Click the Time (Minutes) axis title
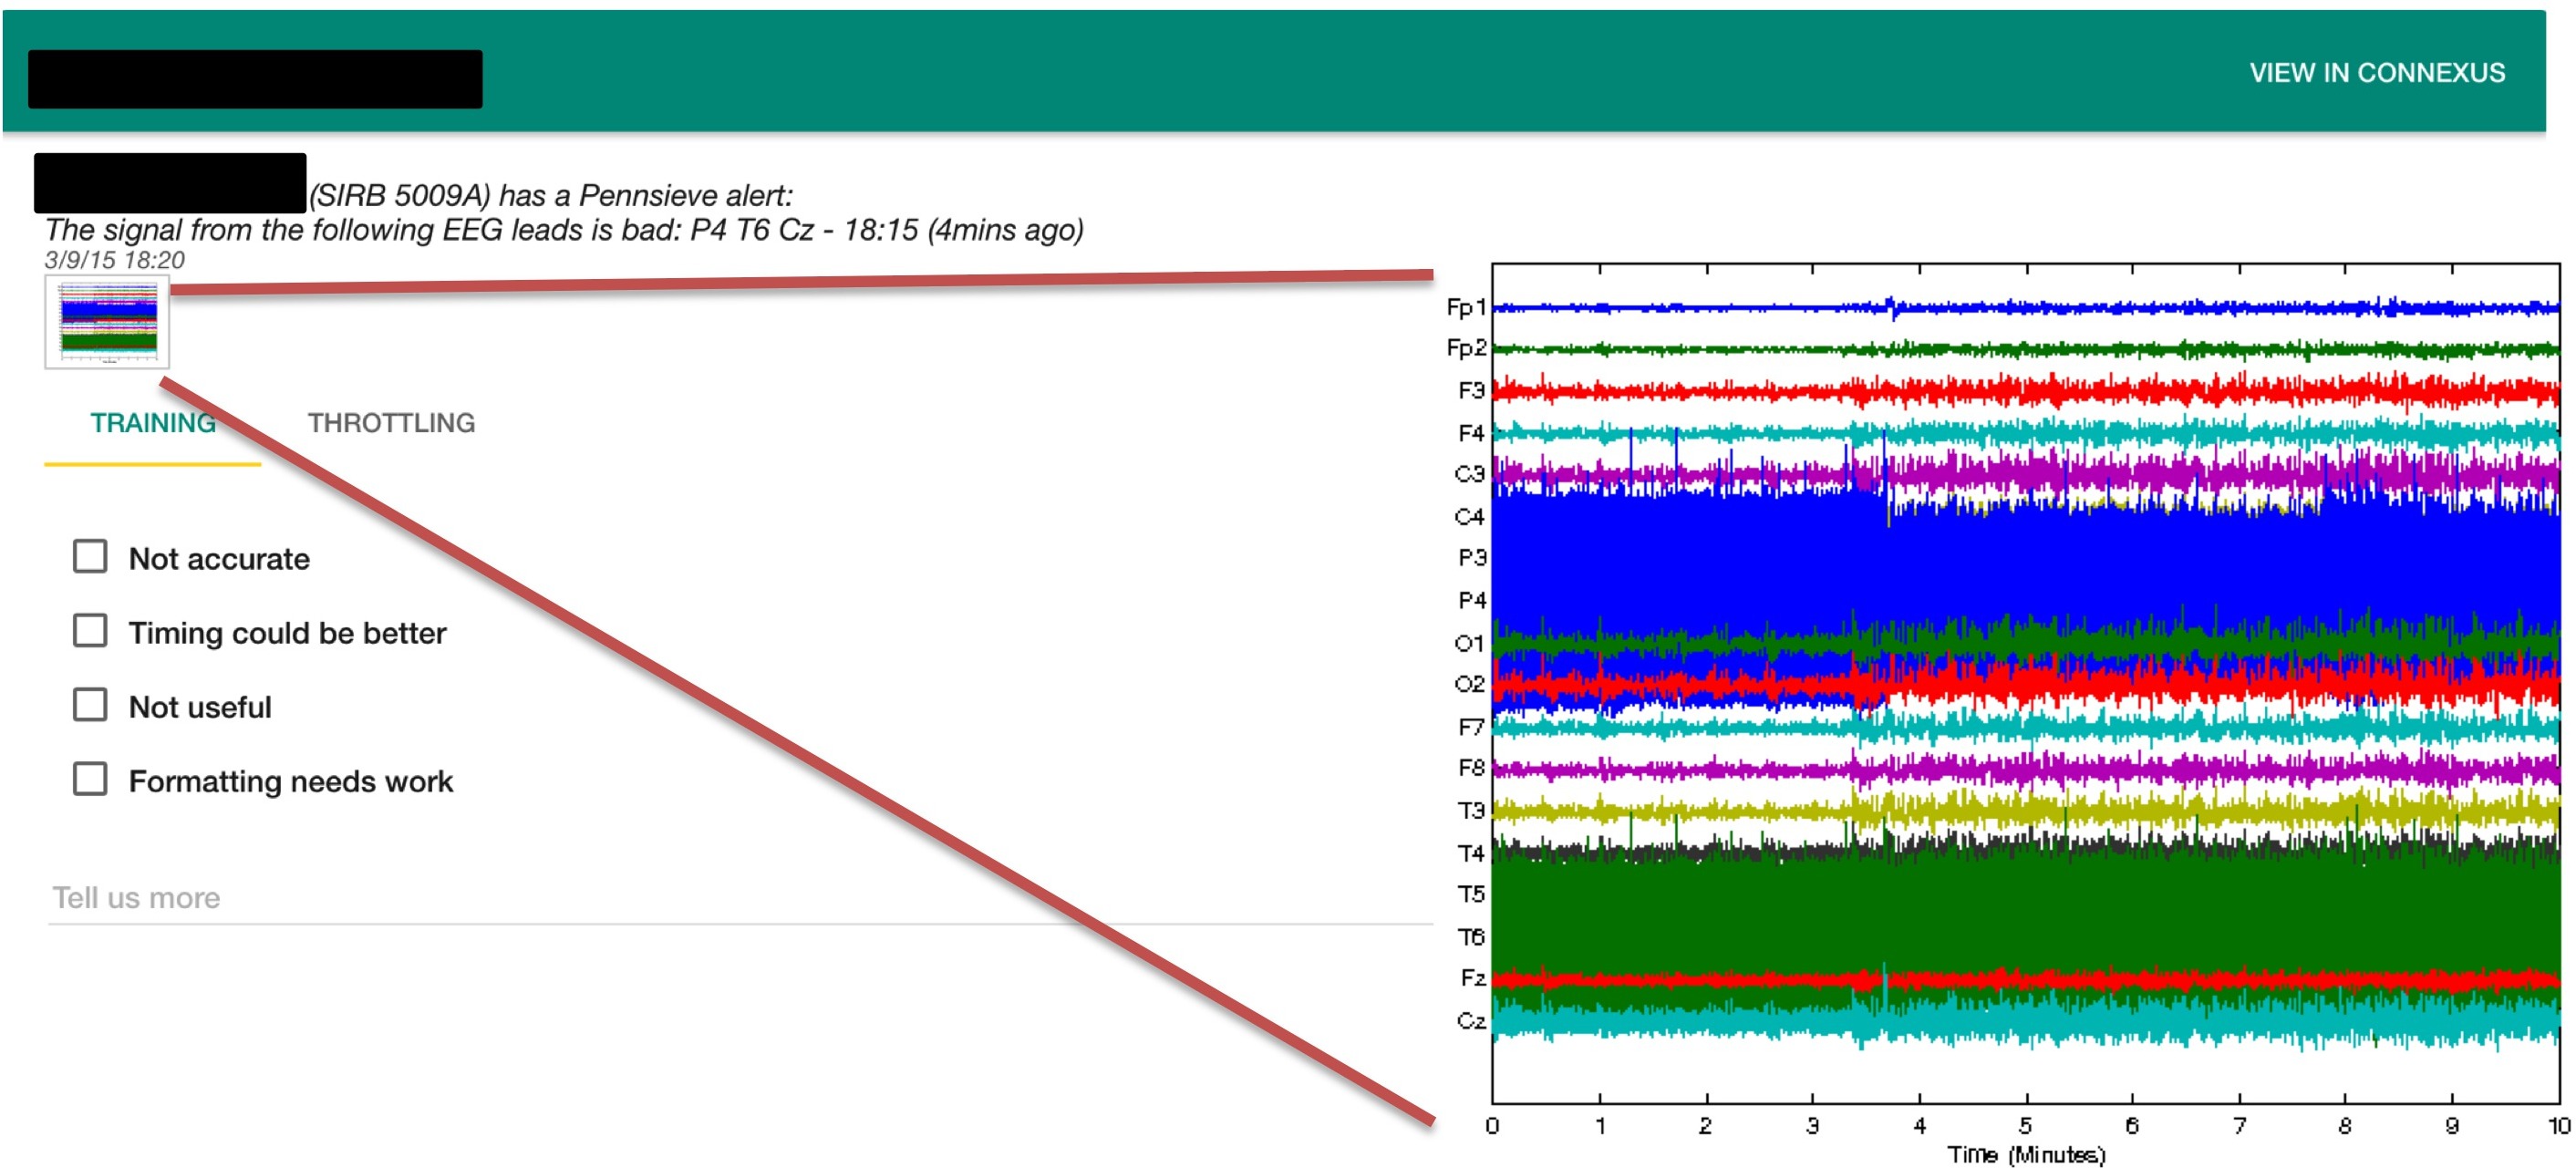Viewport: 2576px width, 1168px height. (2025, 1154)
